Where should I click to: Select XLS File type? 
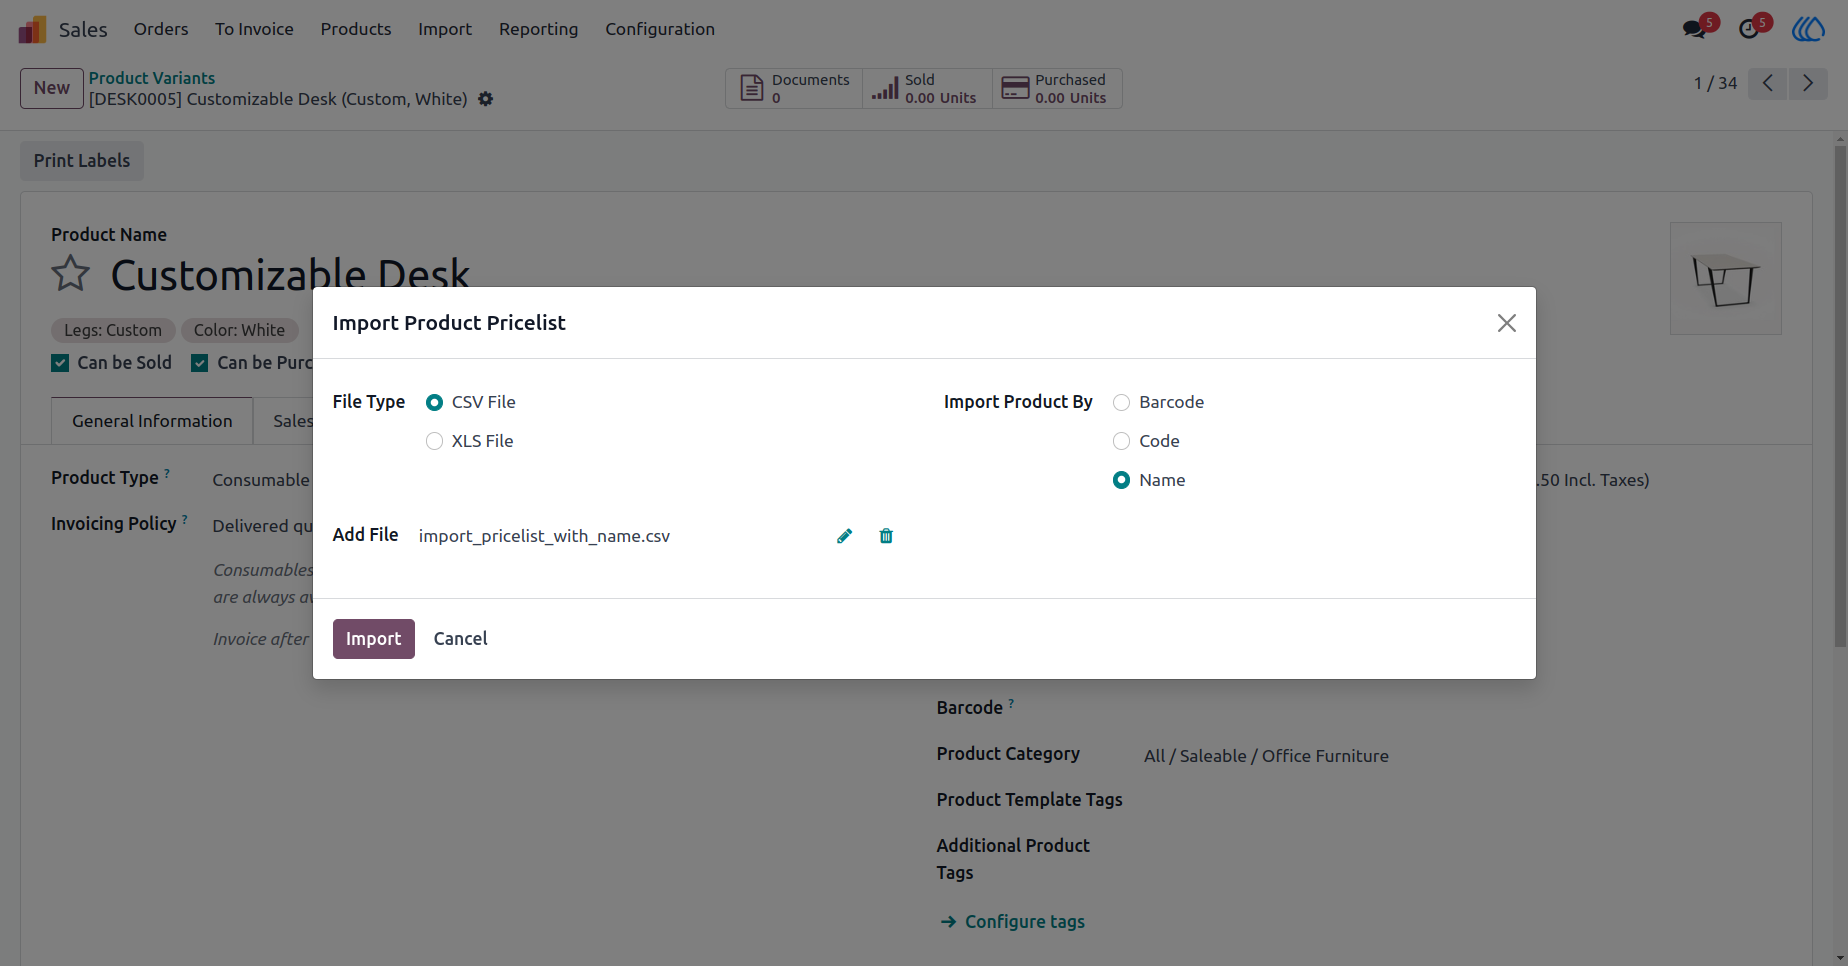coord(434,441)
